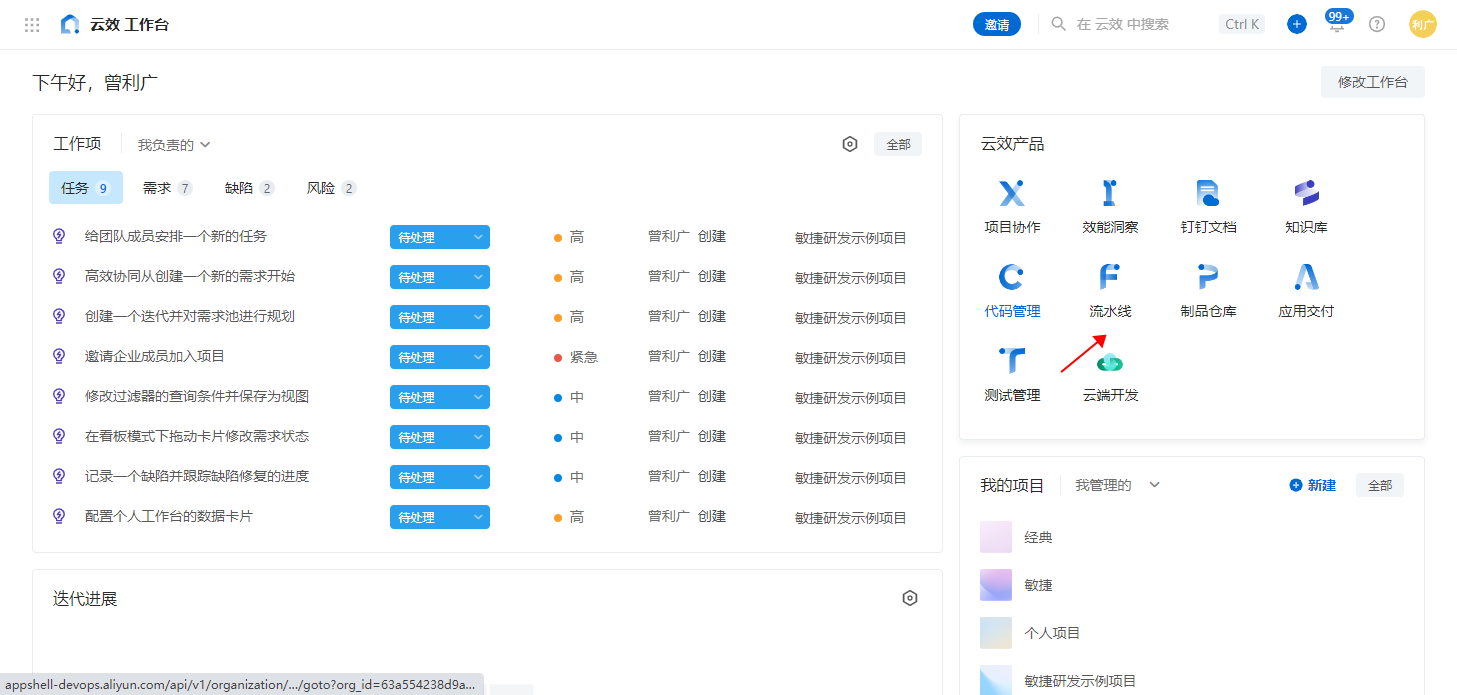Image resolution: width=1457 pixels, height=695 pixels.
Task: Click 高 priority of 配置个人工作台的数据卡片
Action: click(569, 517)
